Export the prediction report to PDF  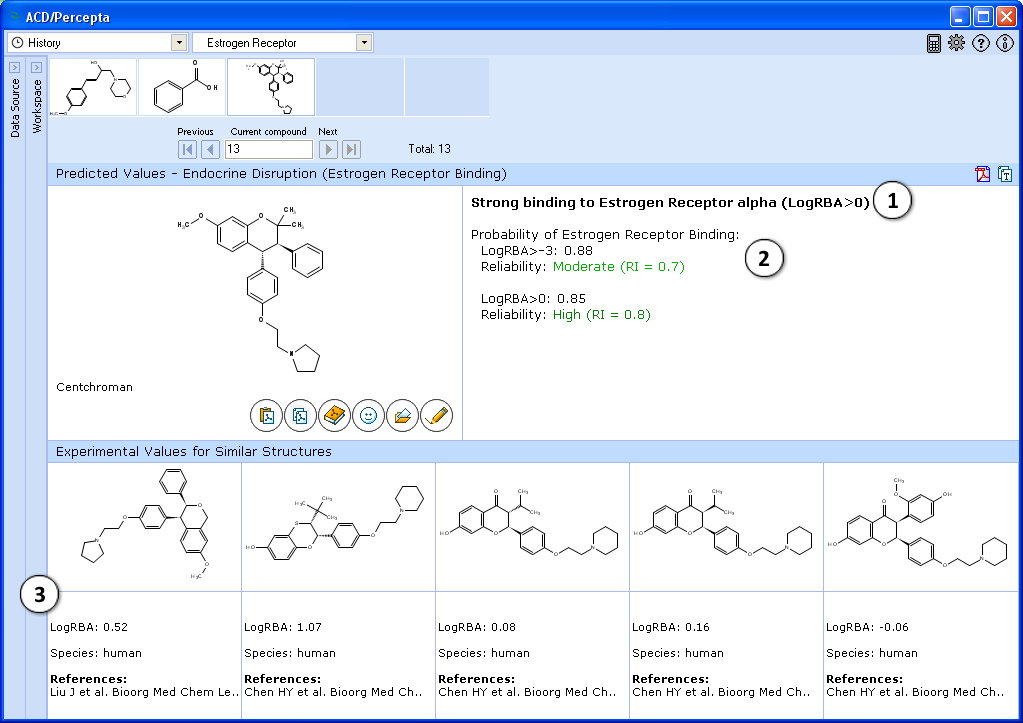pos(983,174)
